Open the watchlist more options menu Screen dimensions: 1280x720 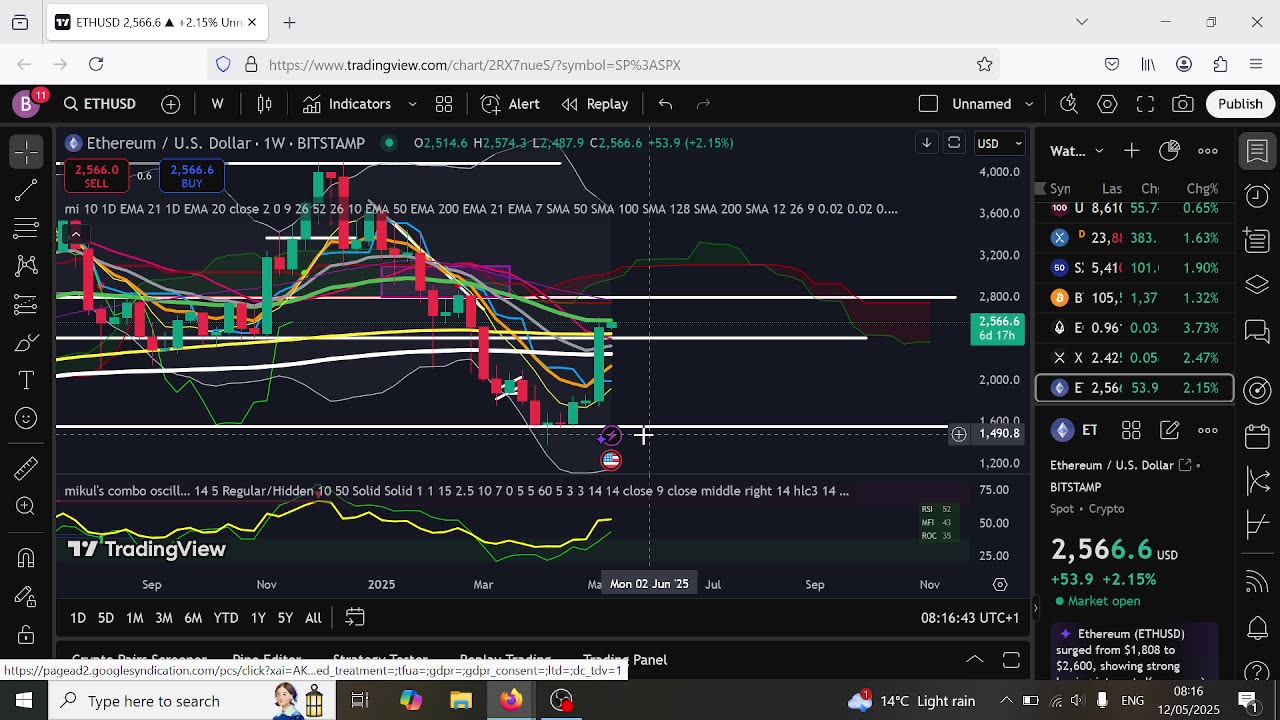point(1208,151)
